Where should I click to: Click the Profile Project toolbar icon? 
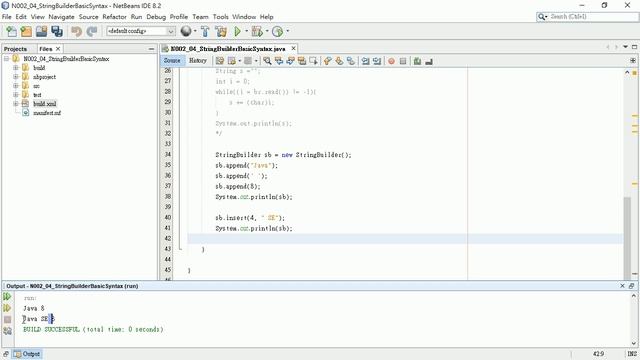(278, 31)
